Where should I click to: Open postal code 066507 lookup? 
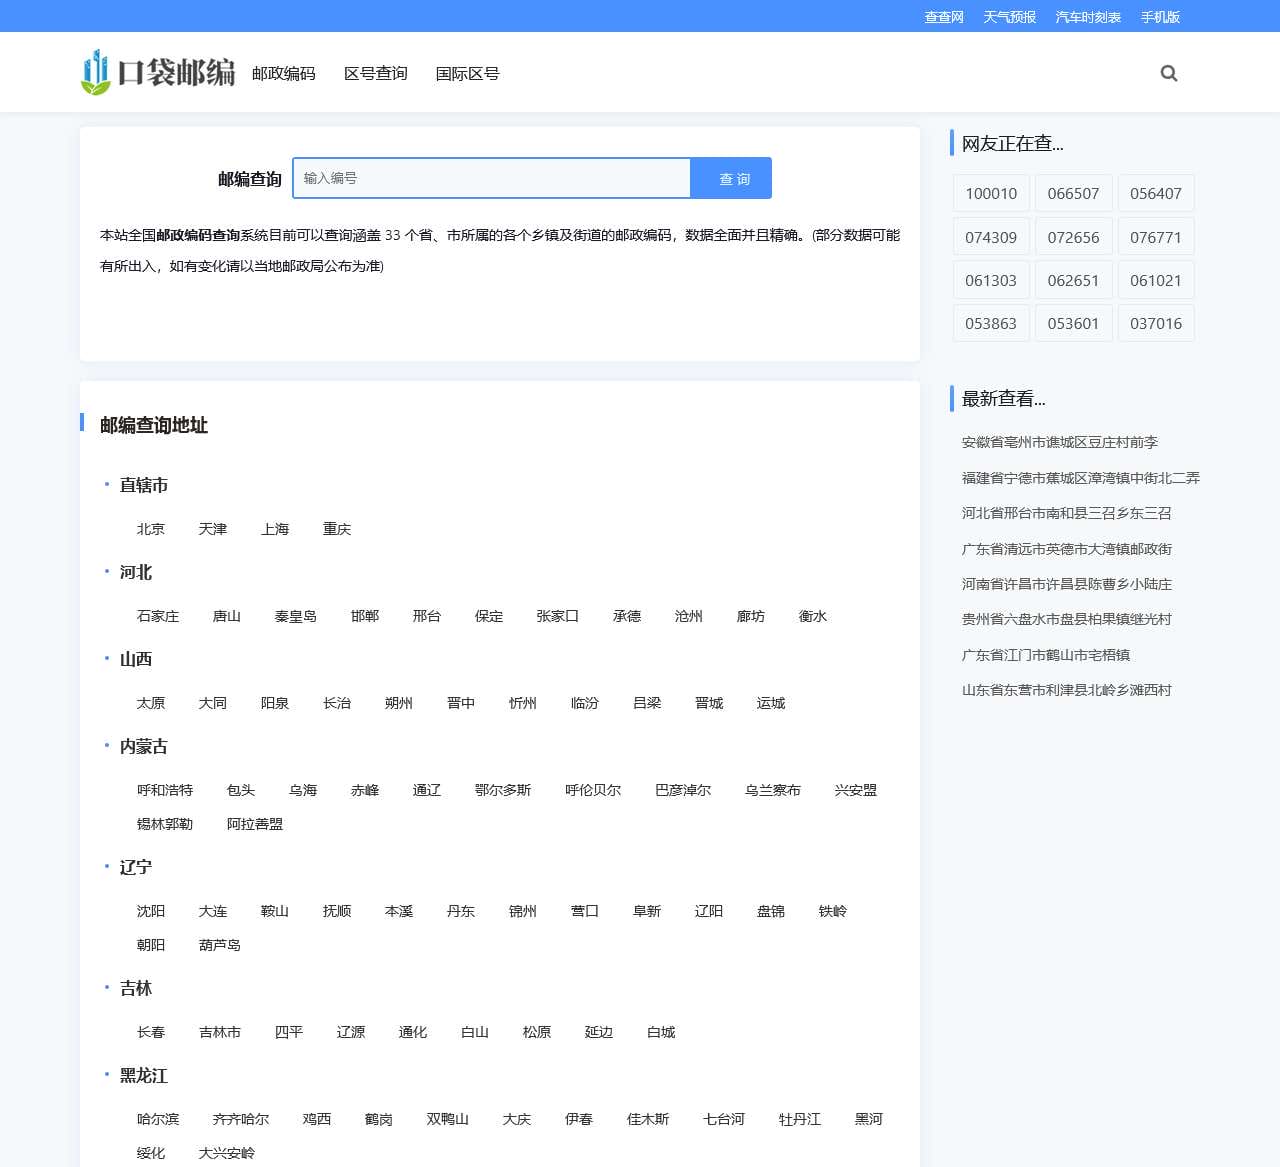point(1074,193)
